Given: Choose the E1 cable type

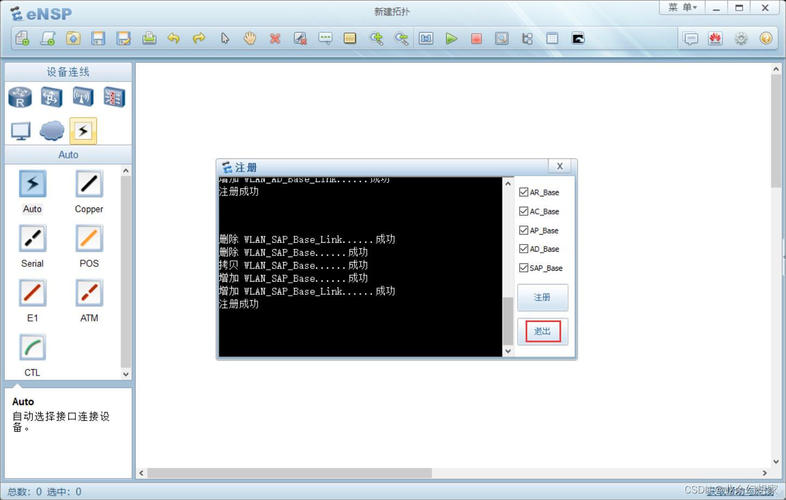Looking at the screenshot, I should pos(33,293).
